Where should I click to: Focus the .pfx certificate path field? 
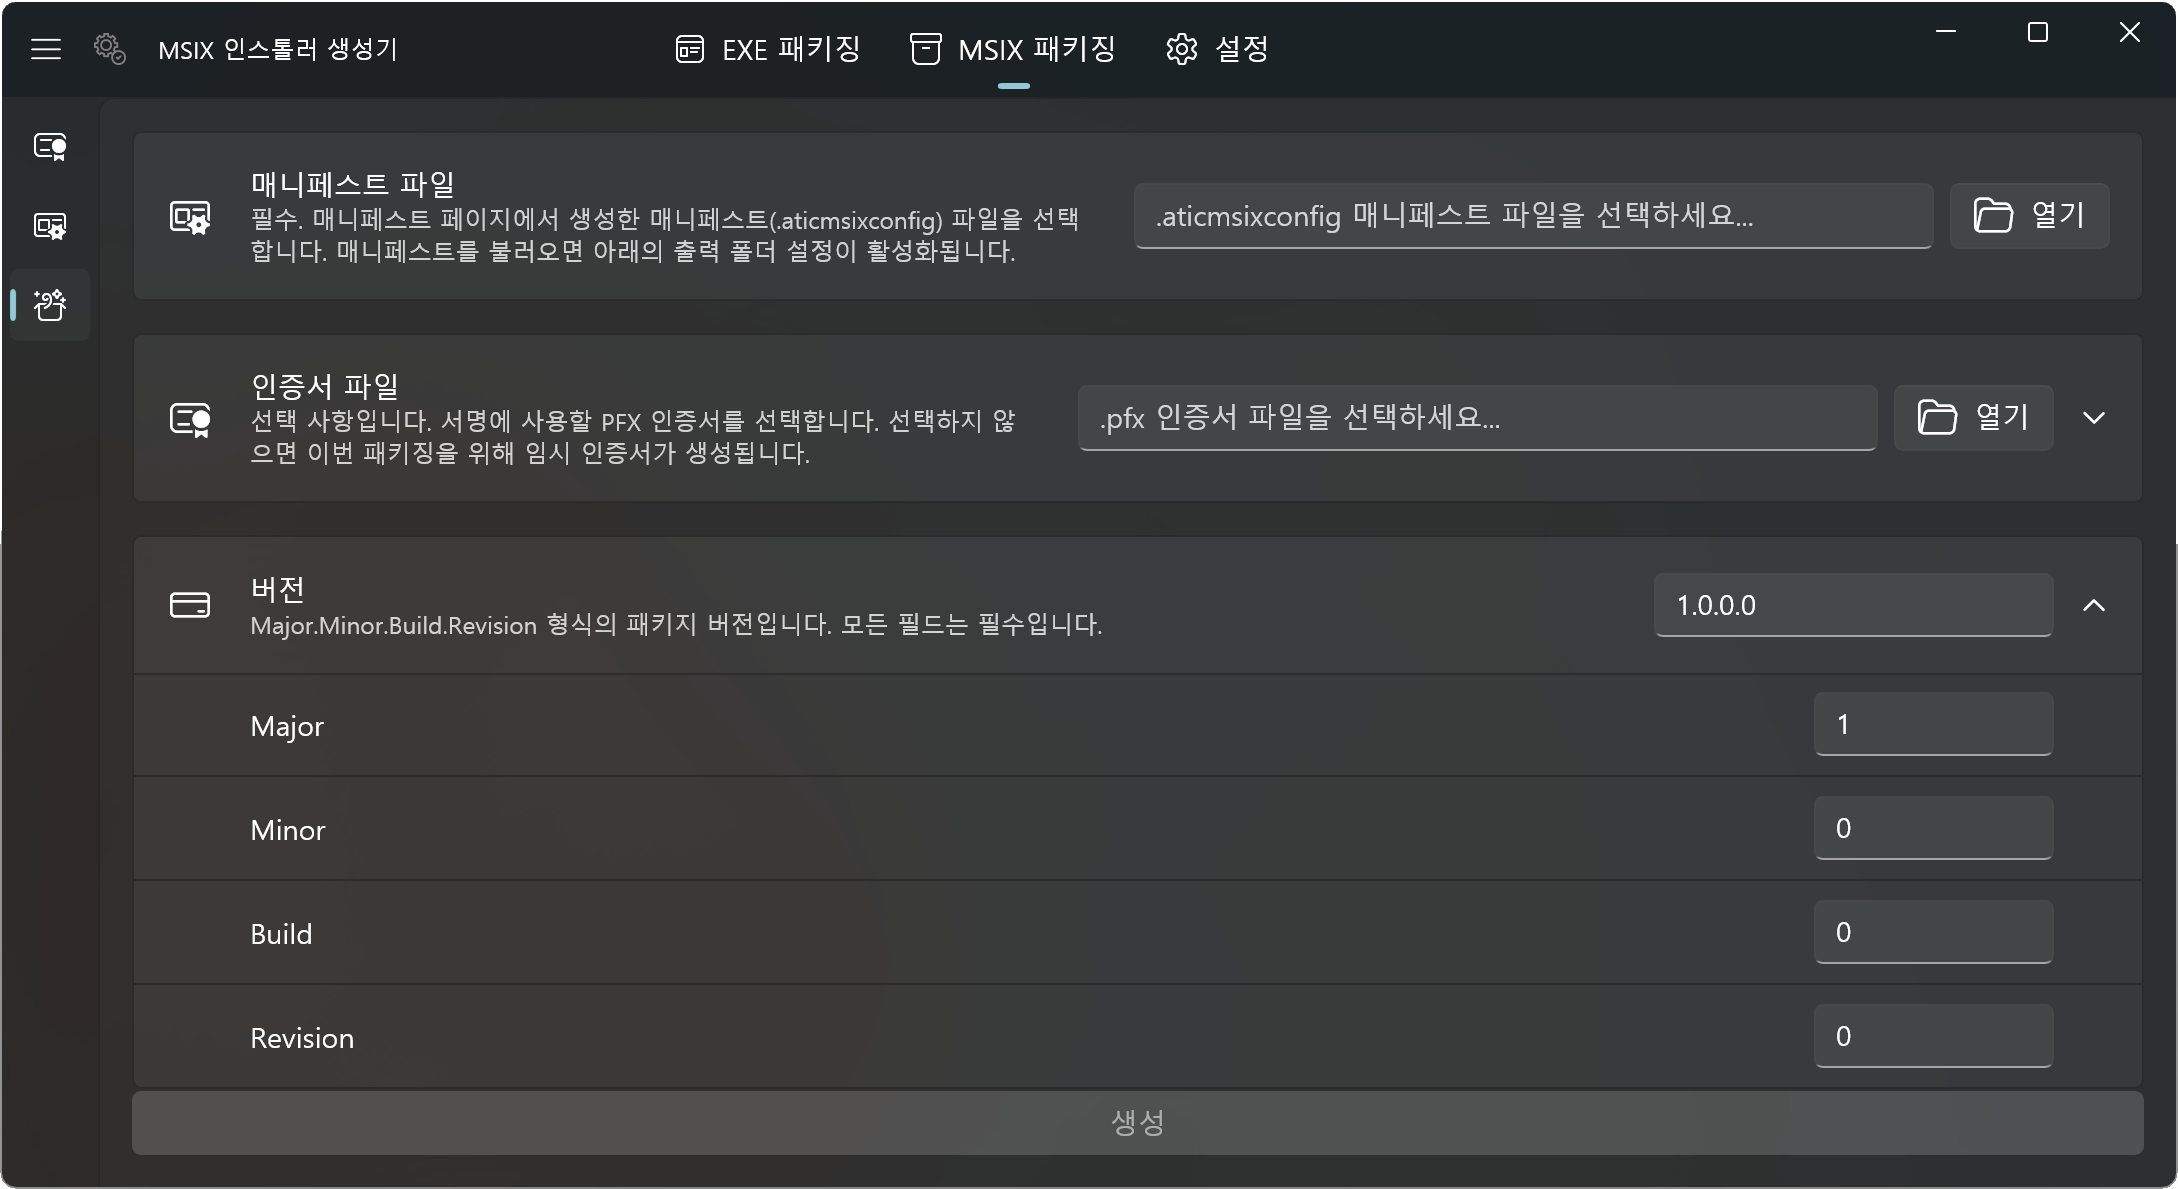pos(1477,418)
